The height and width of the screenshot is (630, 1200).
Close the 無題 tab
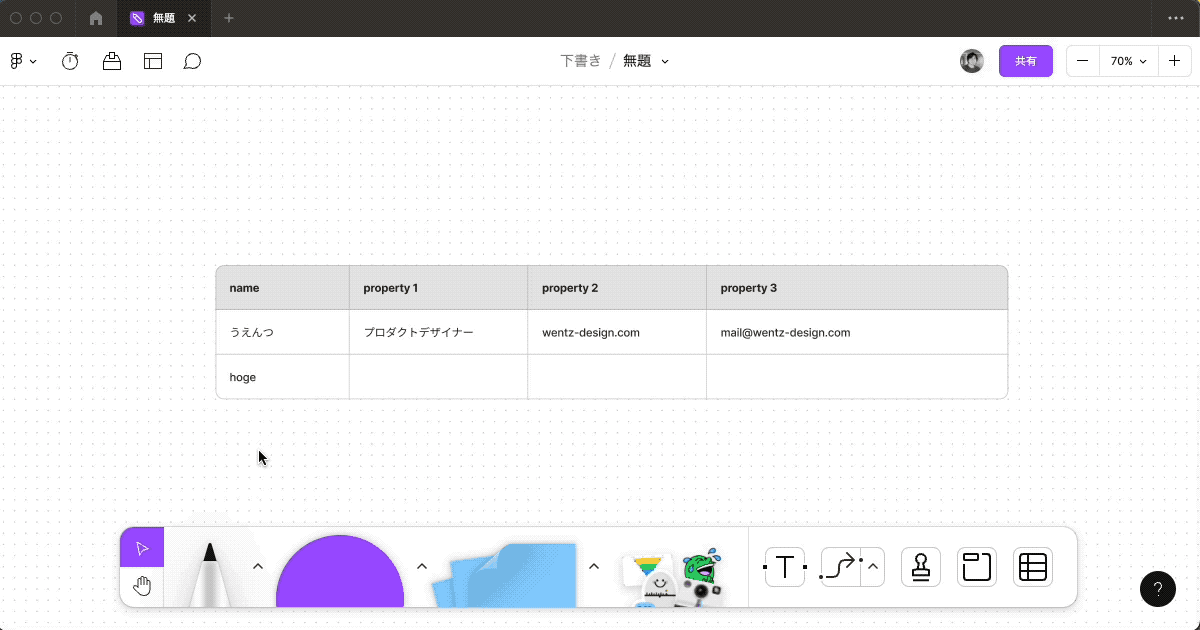192,18
